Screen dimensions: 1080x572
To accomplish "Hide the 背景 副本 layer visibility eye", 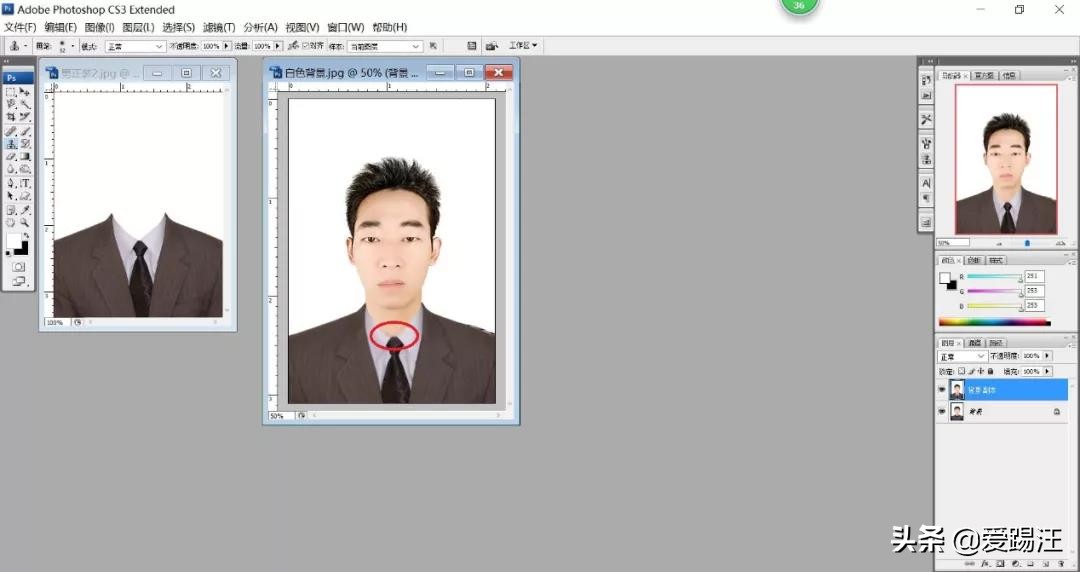I will [942, 390].
